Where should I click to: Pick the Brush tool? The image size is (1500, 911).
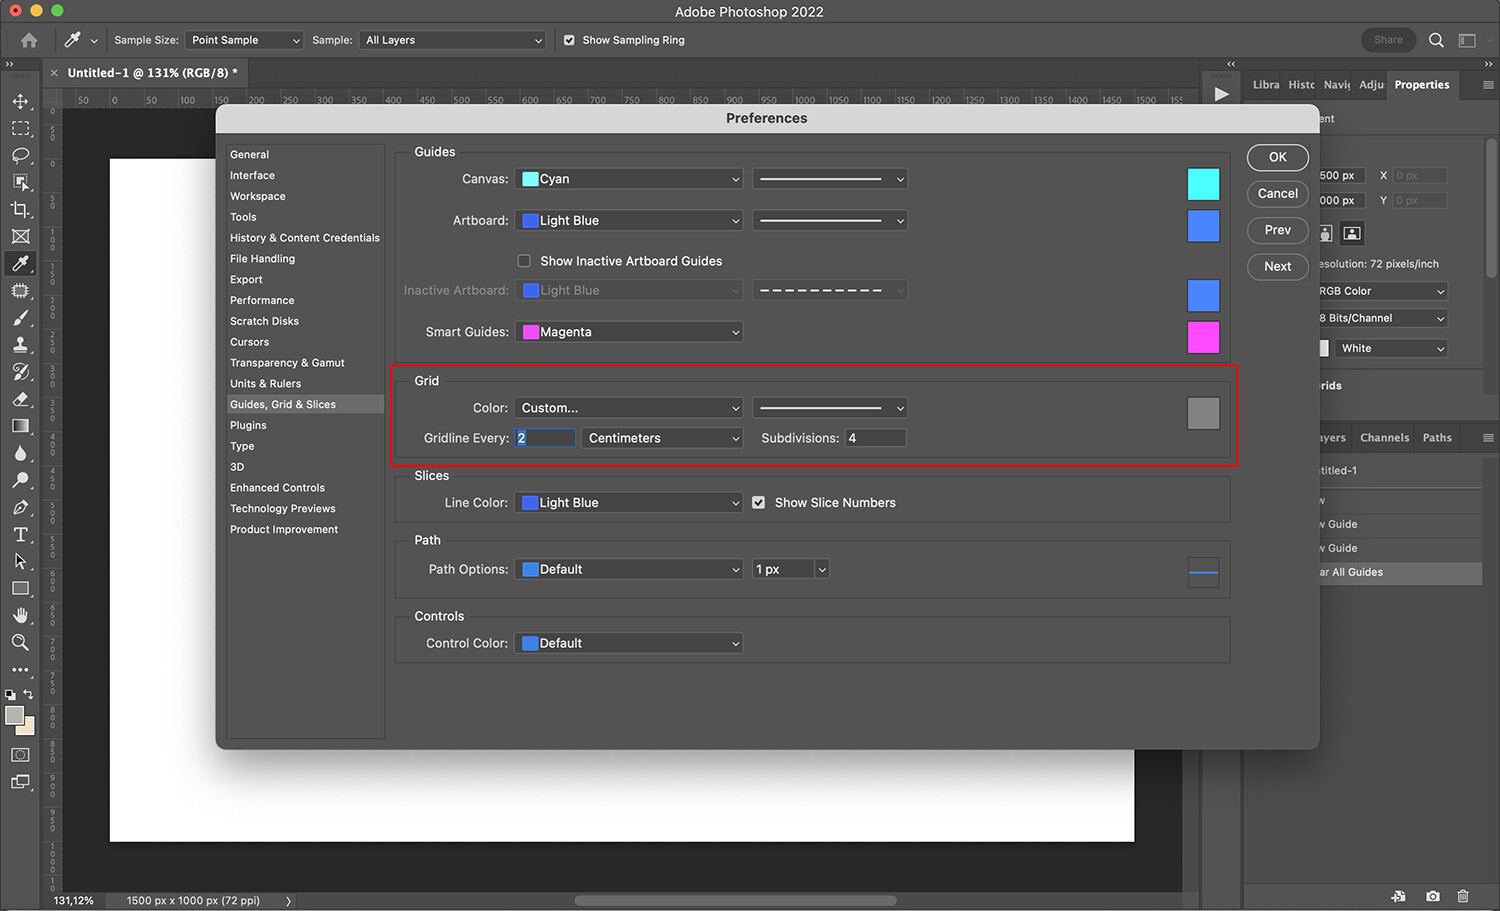[x=20, y=317]
